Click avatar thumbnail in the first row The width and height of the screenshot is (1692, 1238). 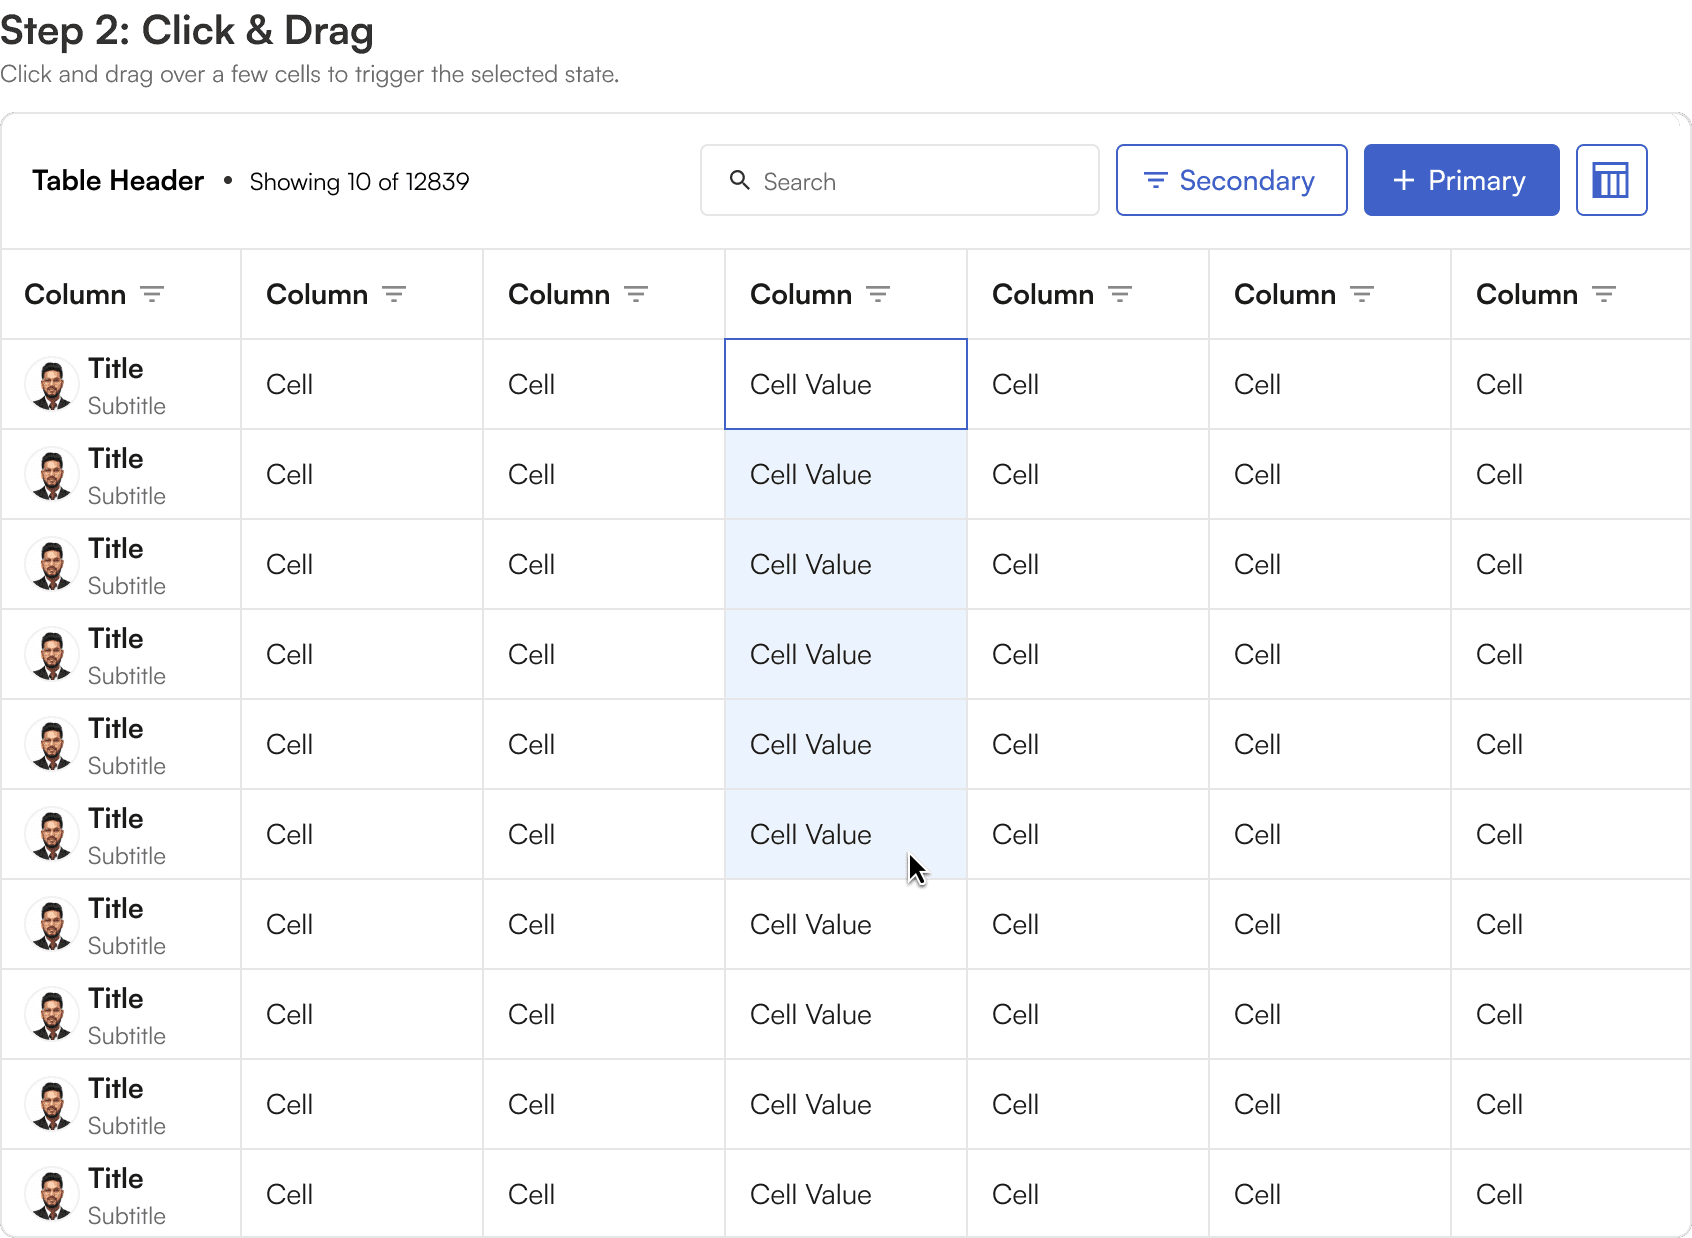52,385
